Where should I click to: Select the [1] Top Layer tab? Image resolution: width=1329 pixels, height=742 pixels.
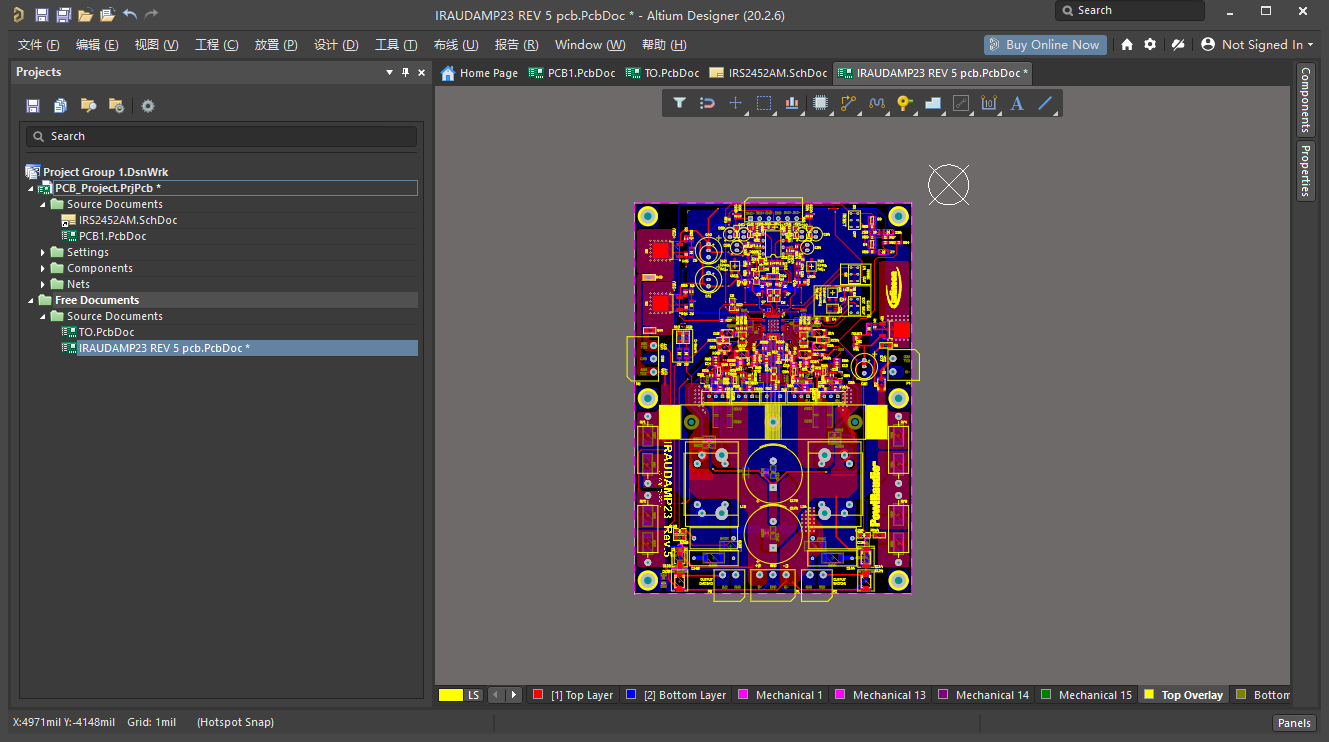(574, 695)
